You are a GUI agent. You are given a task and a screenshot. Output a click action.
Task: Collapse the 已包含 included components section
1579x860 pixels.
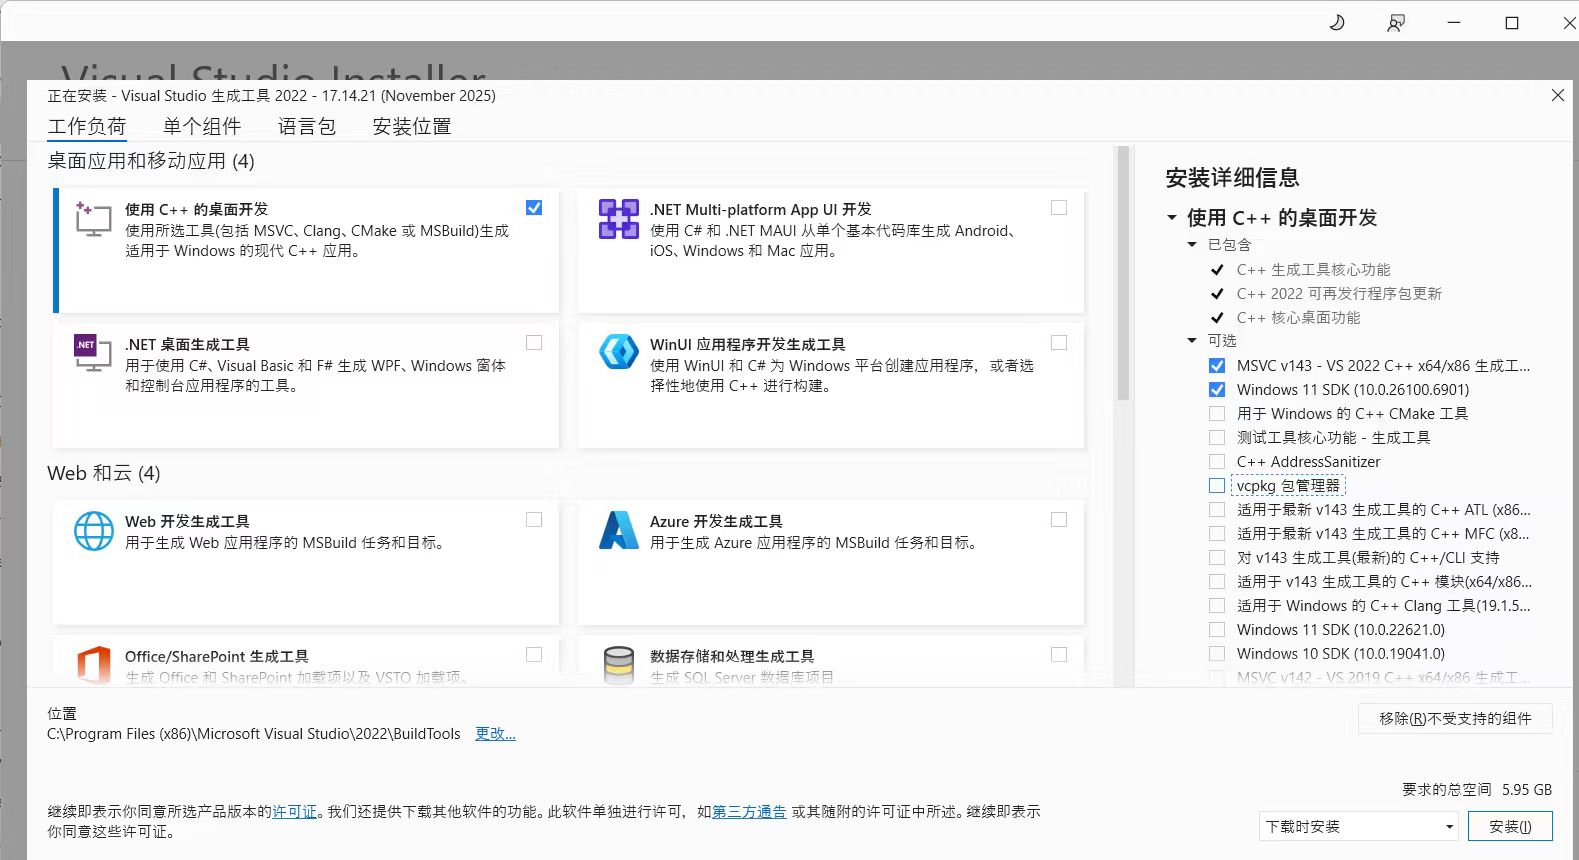click(x=1192, y=245)
